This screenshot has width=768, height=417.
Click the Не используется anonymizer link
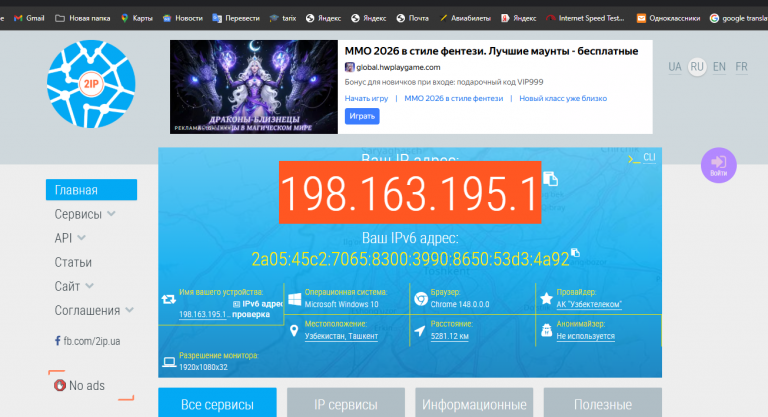585,336
